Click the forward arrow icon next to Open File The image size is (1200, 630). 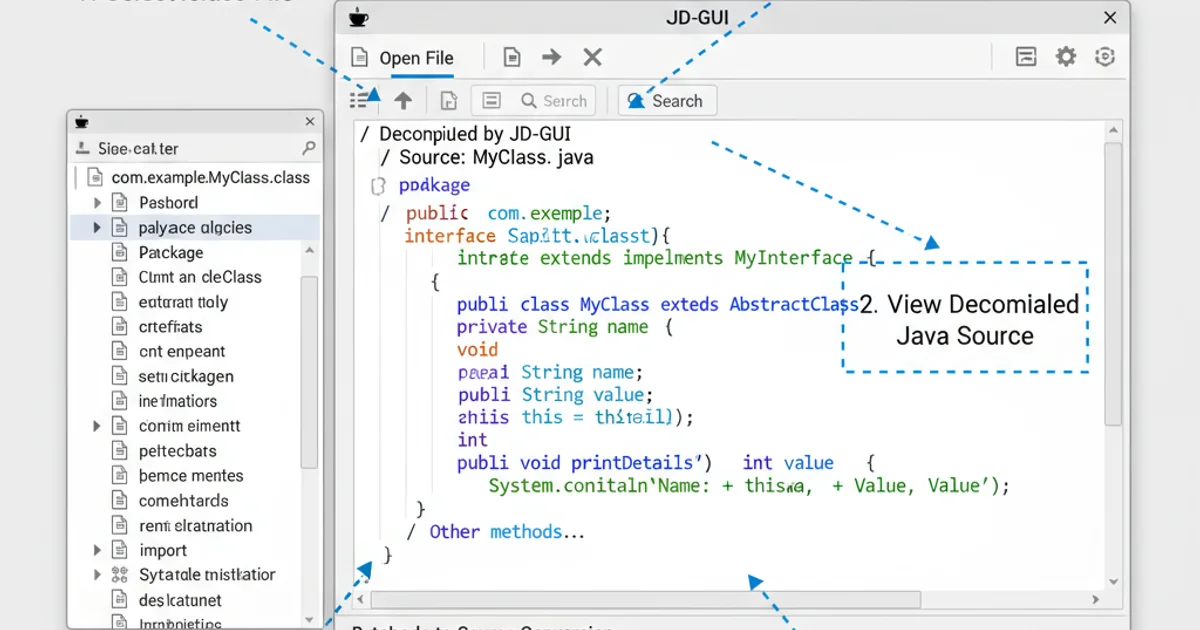(x=551, y=57)
